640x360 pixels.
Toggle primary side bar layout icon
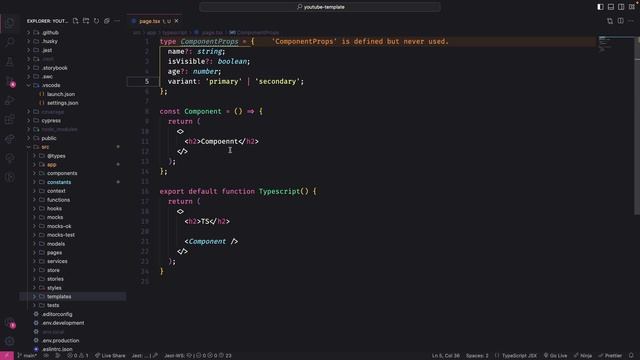click(600, 7)
